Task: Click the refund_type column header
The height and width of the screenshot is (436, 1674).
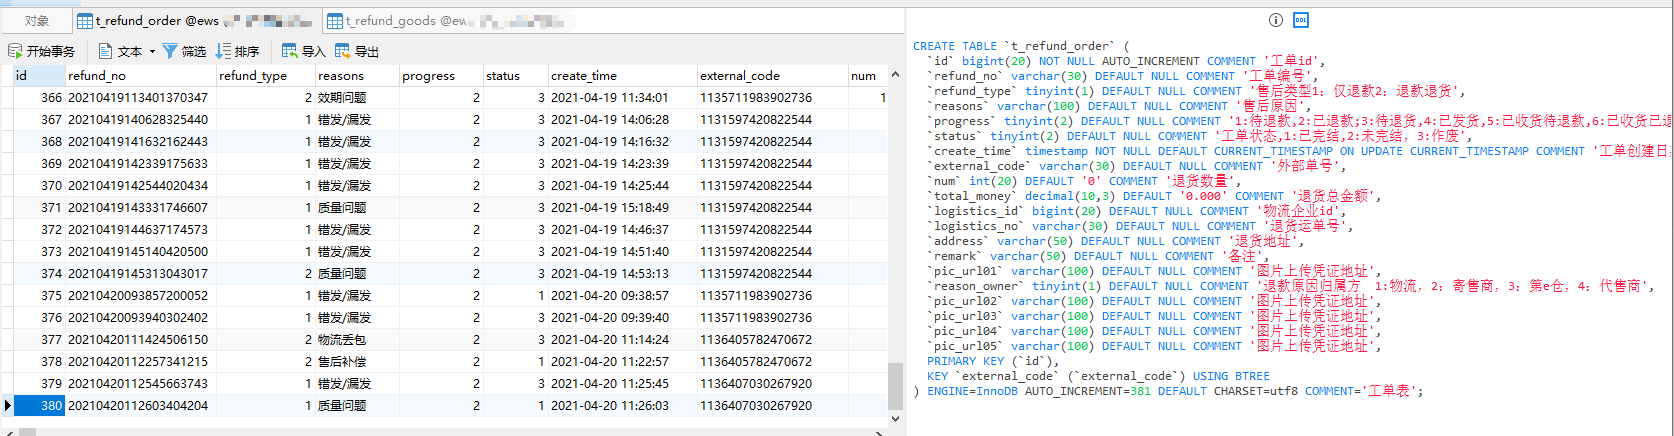Action: tap(265, 76)
